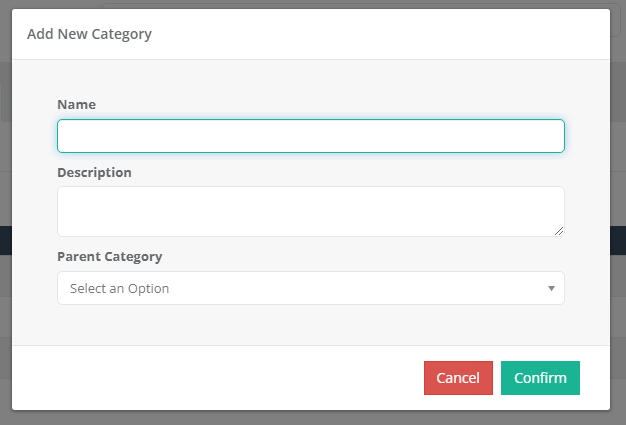This screenshot has width=626, height=425.
Task: Click the "Add New Category" dialog title
Action: click(x=89, y=34)
